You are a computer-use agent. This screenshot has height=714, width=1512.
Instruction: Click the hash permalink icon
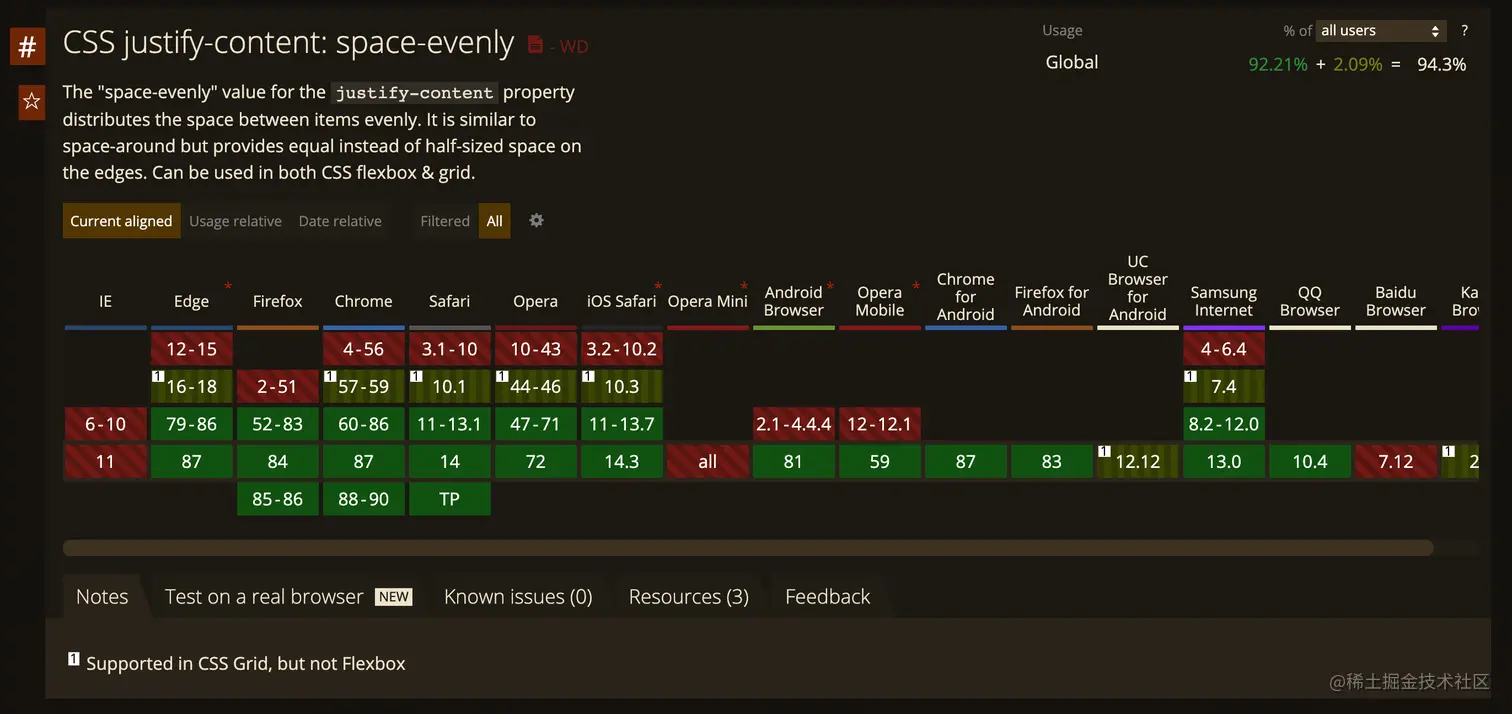[28, 47]
